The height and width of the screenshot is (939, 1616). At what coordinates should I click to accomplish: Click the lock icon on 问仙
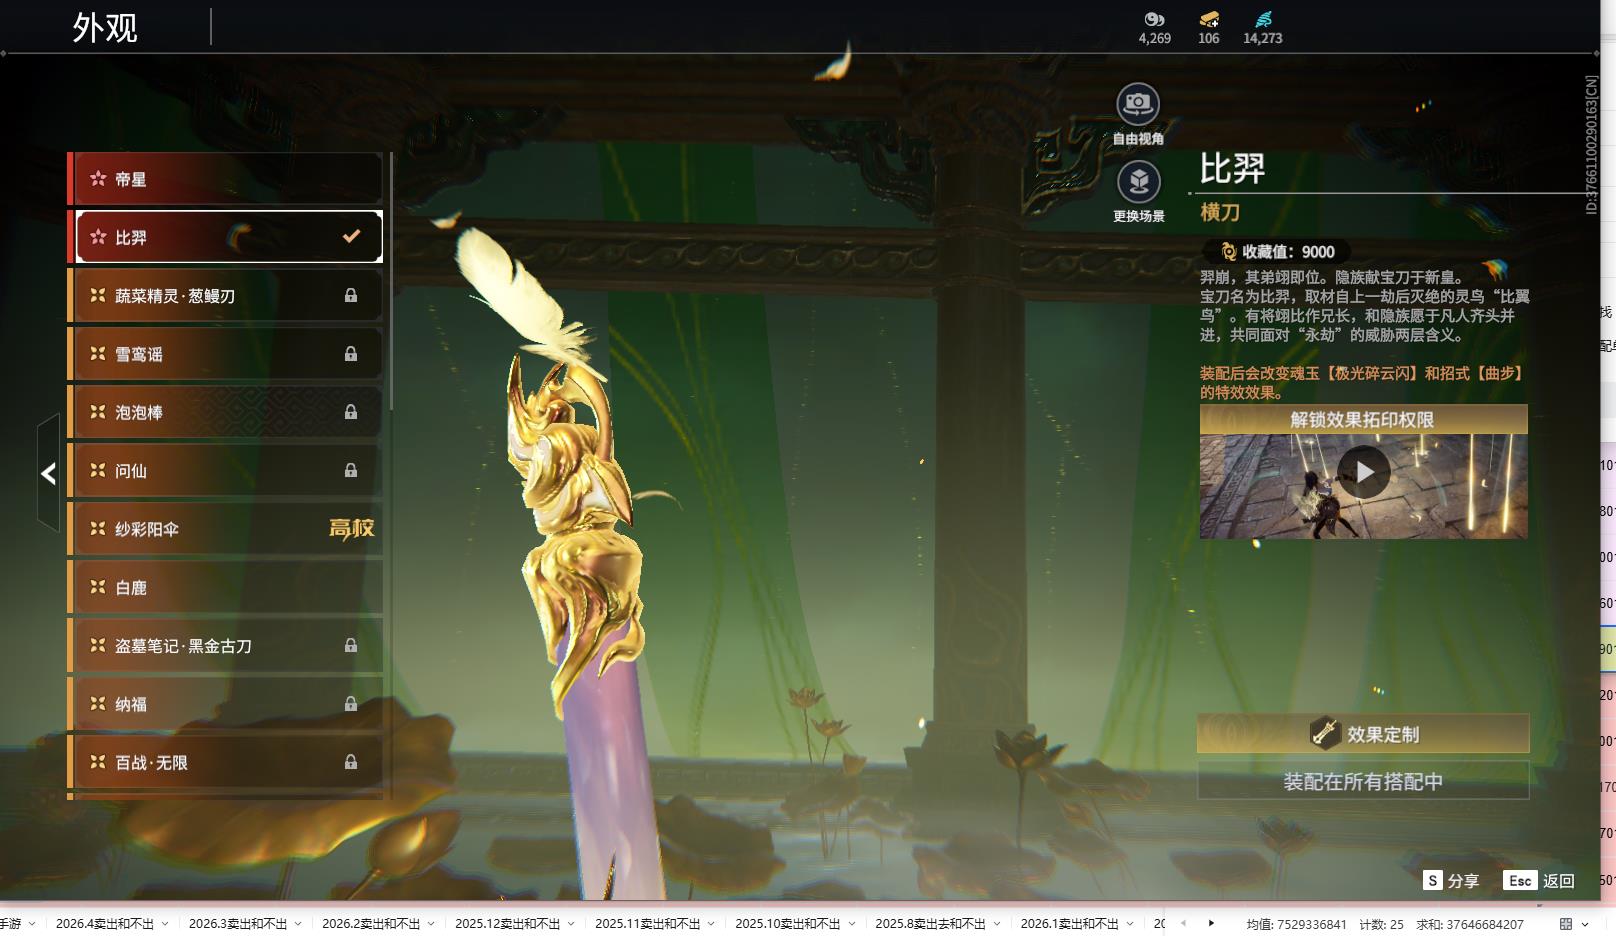(x=351, y=470)
